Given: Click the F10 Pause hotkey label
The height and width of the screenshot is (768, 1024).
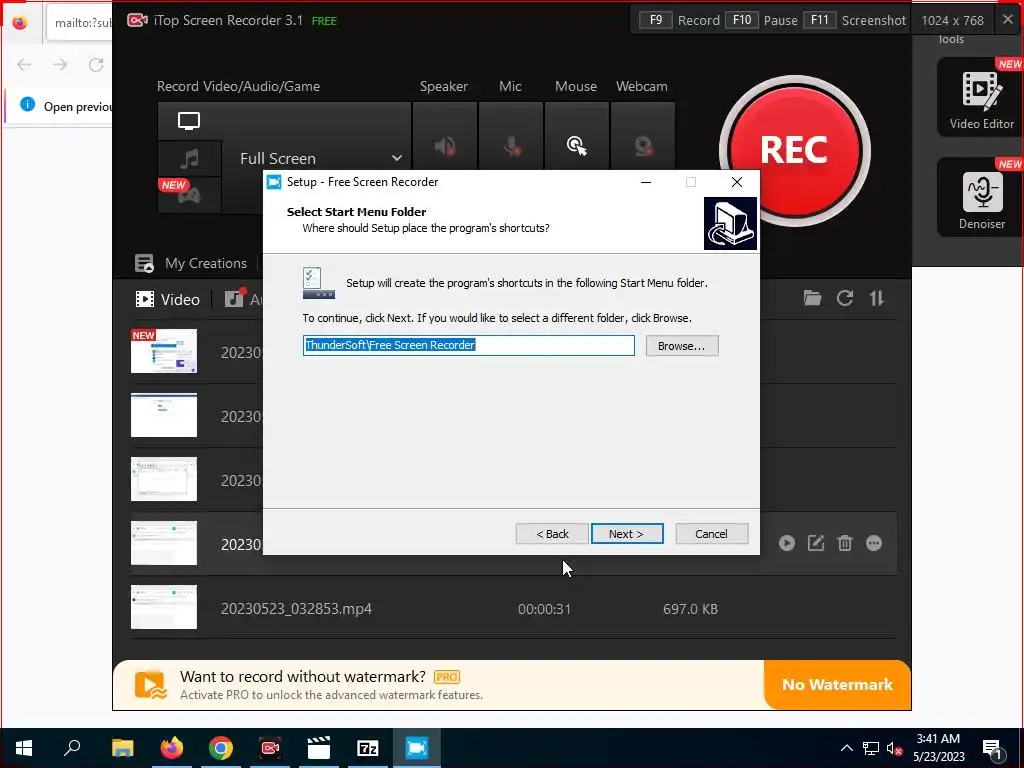Looking at the screenshot, I should pos(760,20).
